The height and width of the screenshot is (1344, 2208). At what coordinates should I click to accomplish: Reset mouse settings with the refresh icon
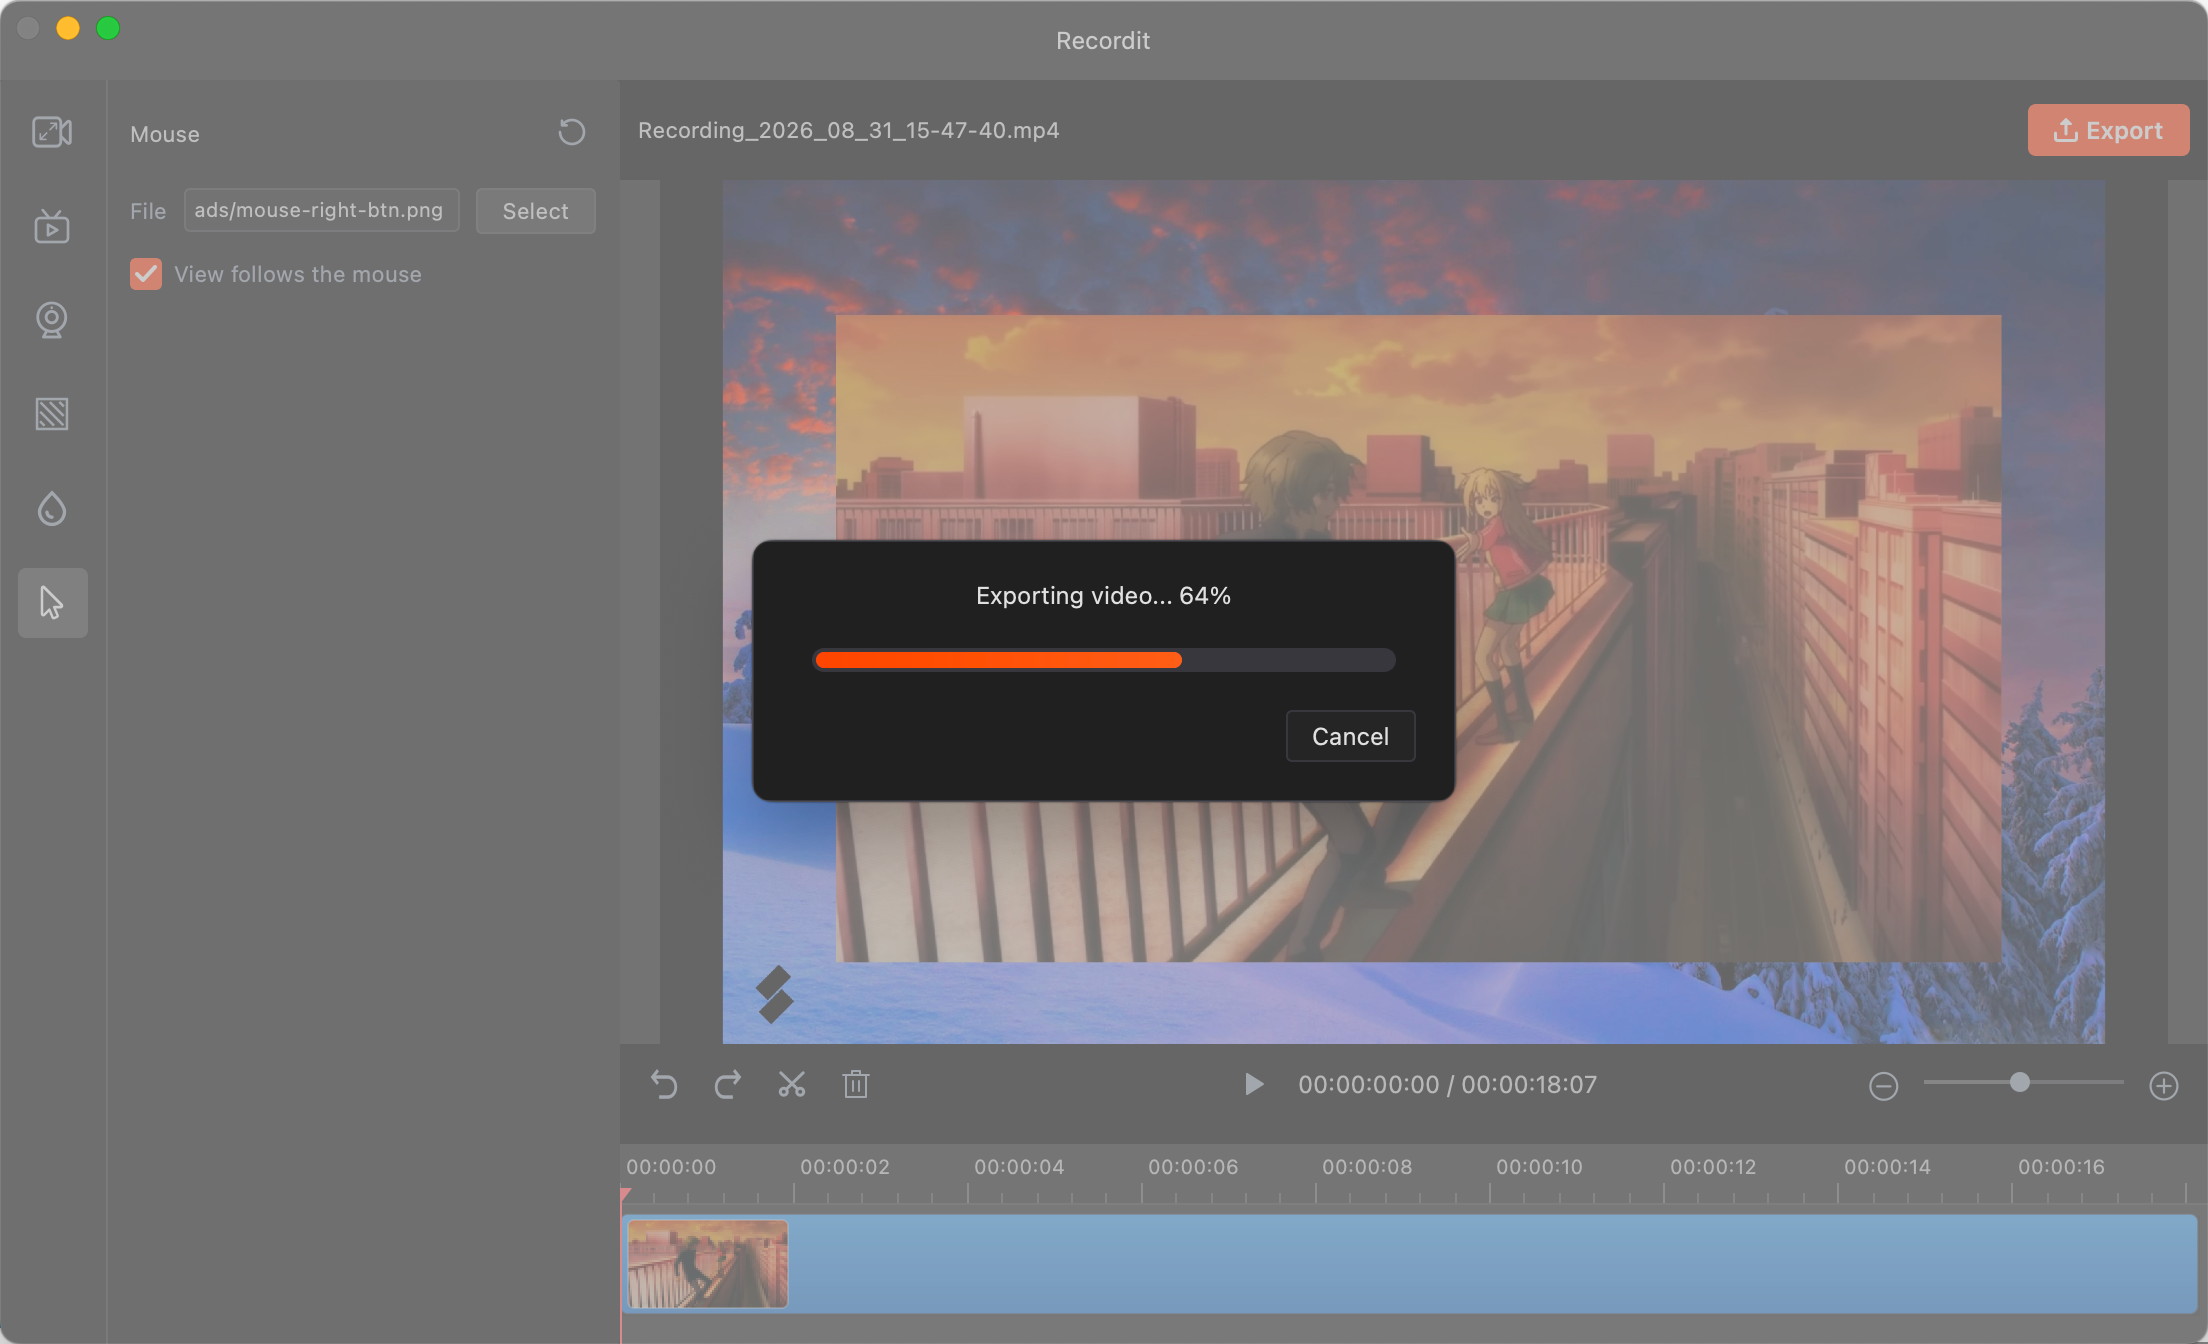(x=571, y=132)
